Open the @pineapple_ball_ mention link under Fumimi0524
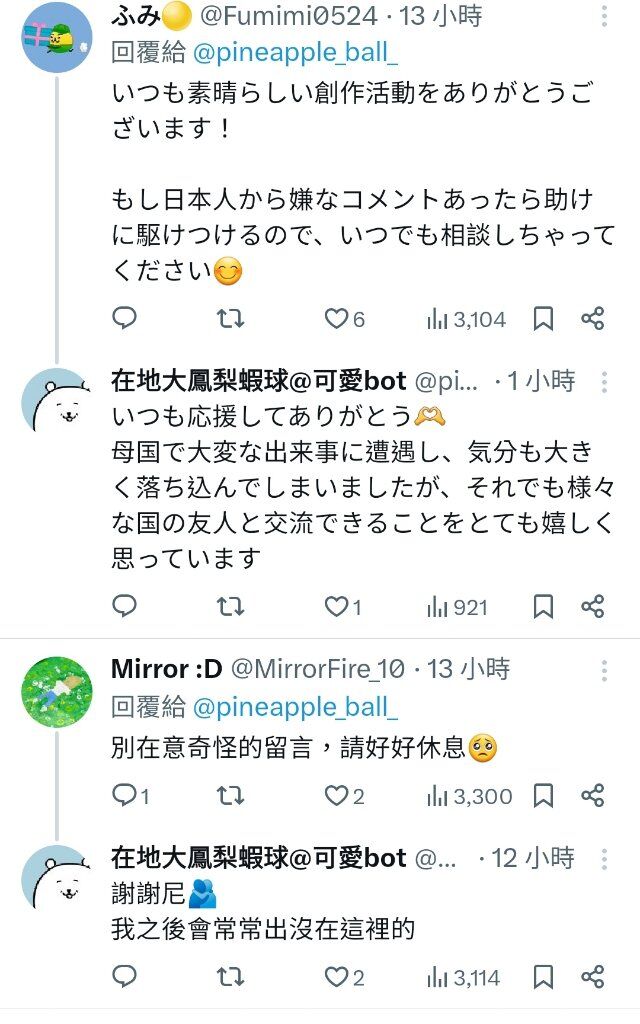The width and height of the screenshot is (640, 1024). coord(294,52)
